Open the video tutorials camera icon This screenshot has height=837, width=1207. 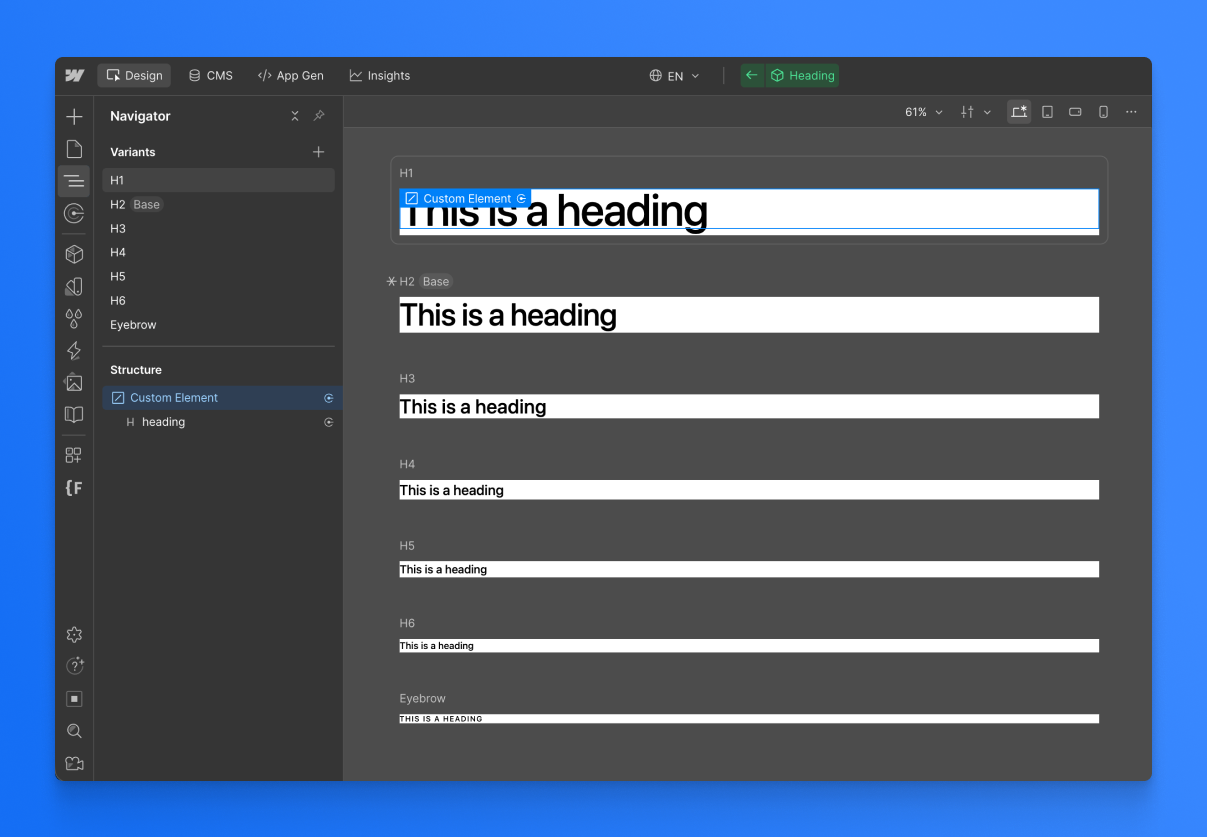tap(74, 763)
